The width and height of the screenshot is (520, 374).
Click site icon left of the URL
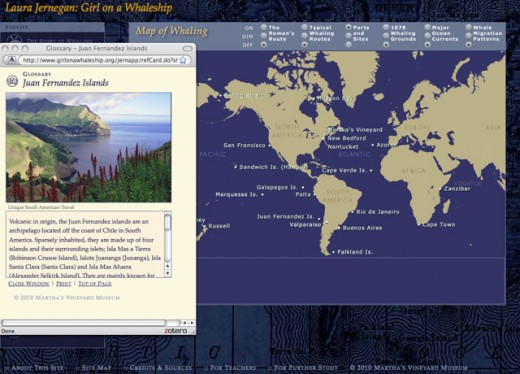point(12,60)
